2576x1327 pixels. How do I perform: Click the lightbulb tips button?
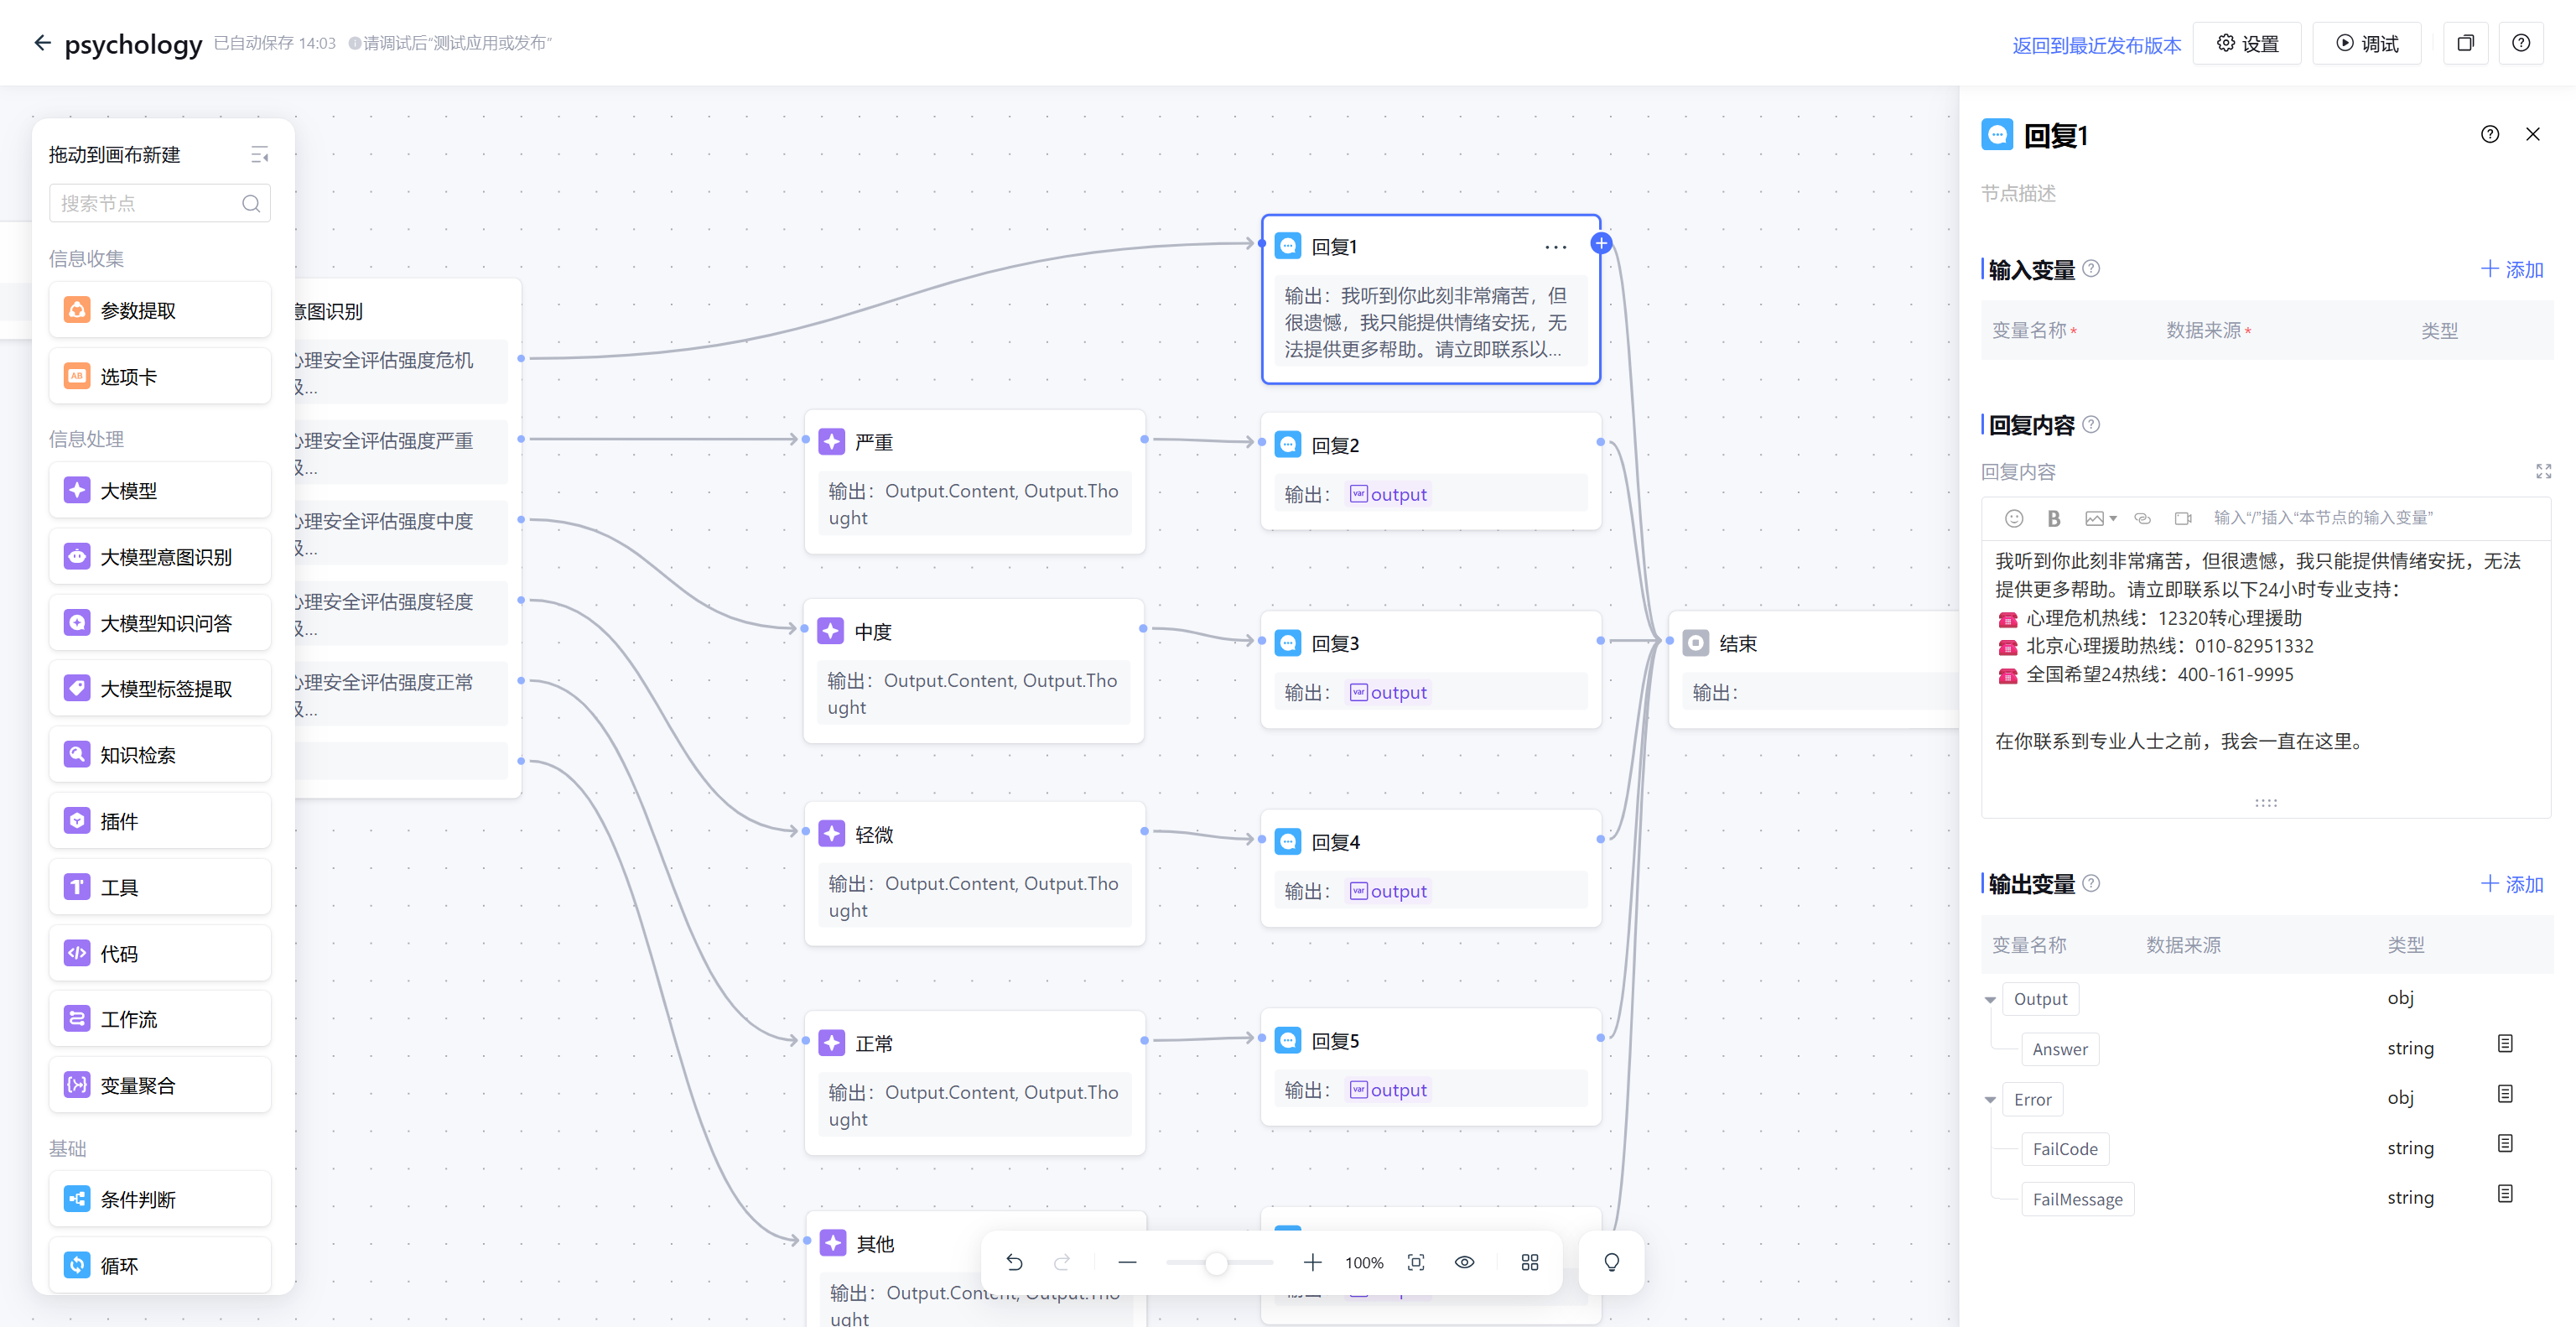point(1611,1262)
